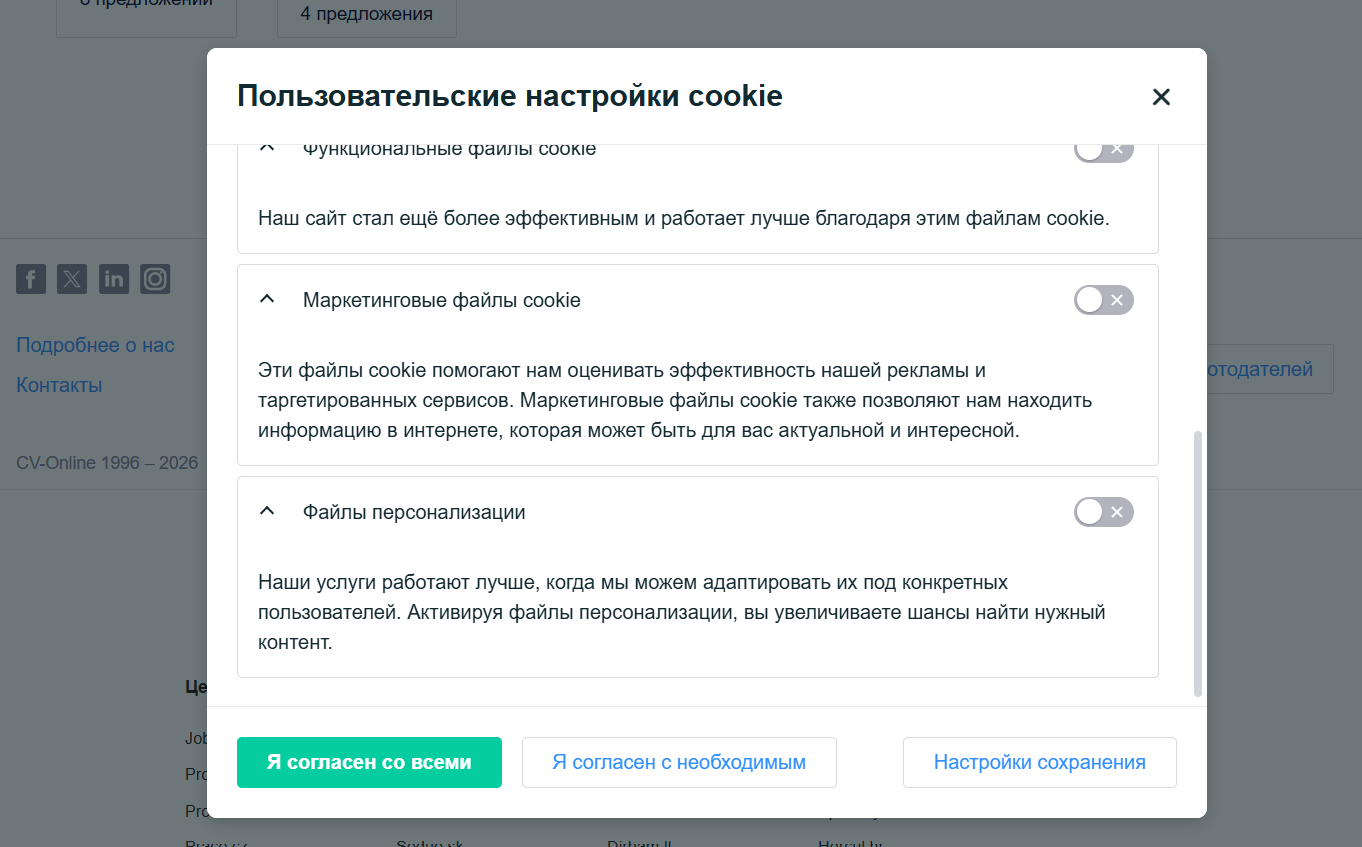
Task: Click the Файлы персонализации heading text
Action: point(414,512)
